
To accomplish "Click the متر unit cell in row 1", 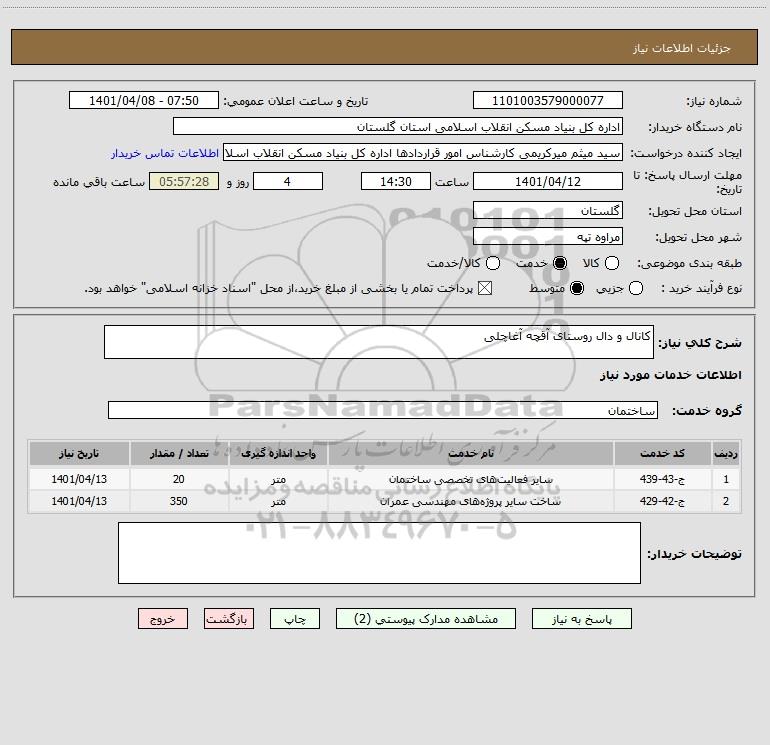I will 278,479.
